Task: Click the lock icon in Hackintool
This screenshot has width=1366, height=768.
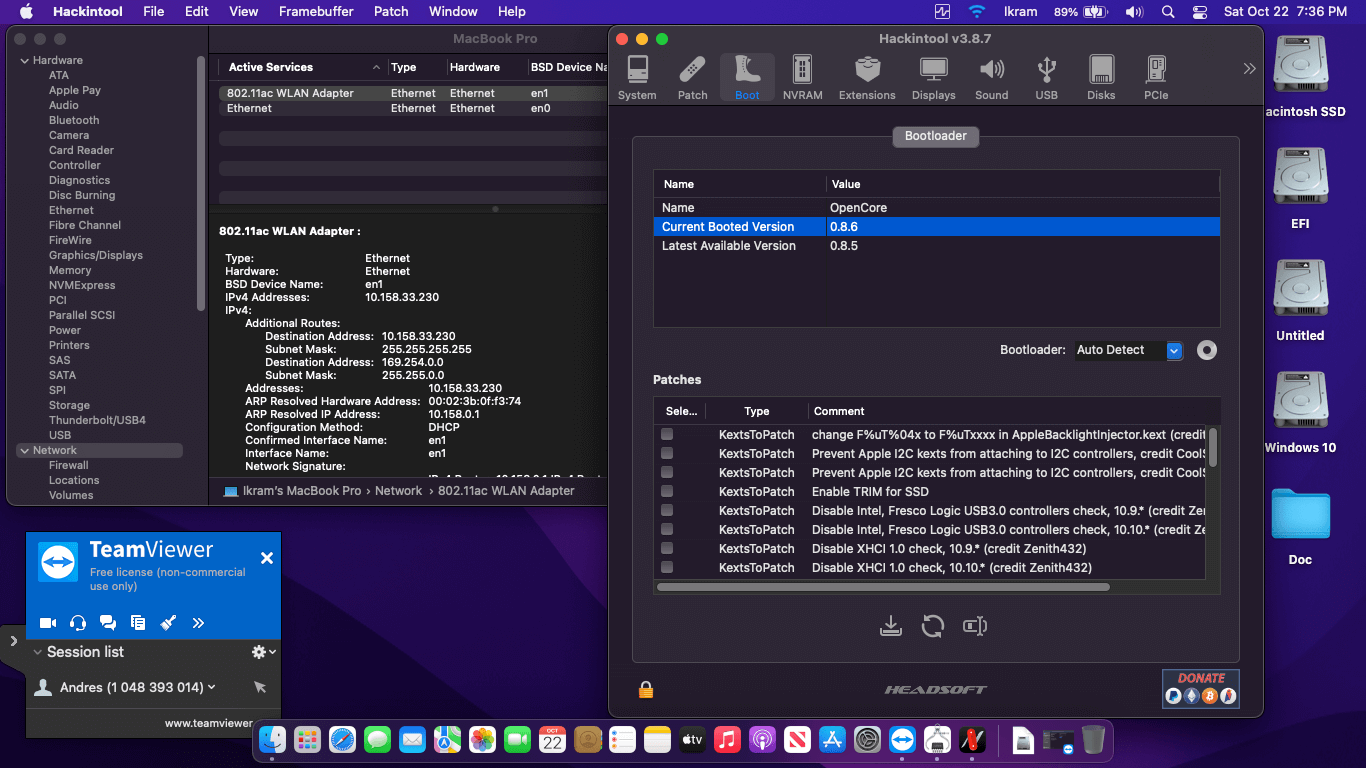Action: pyautogui.click(x=646, y=689)
